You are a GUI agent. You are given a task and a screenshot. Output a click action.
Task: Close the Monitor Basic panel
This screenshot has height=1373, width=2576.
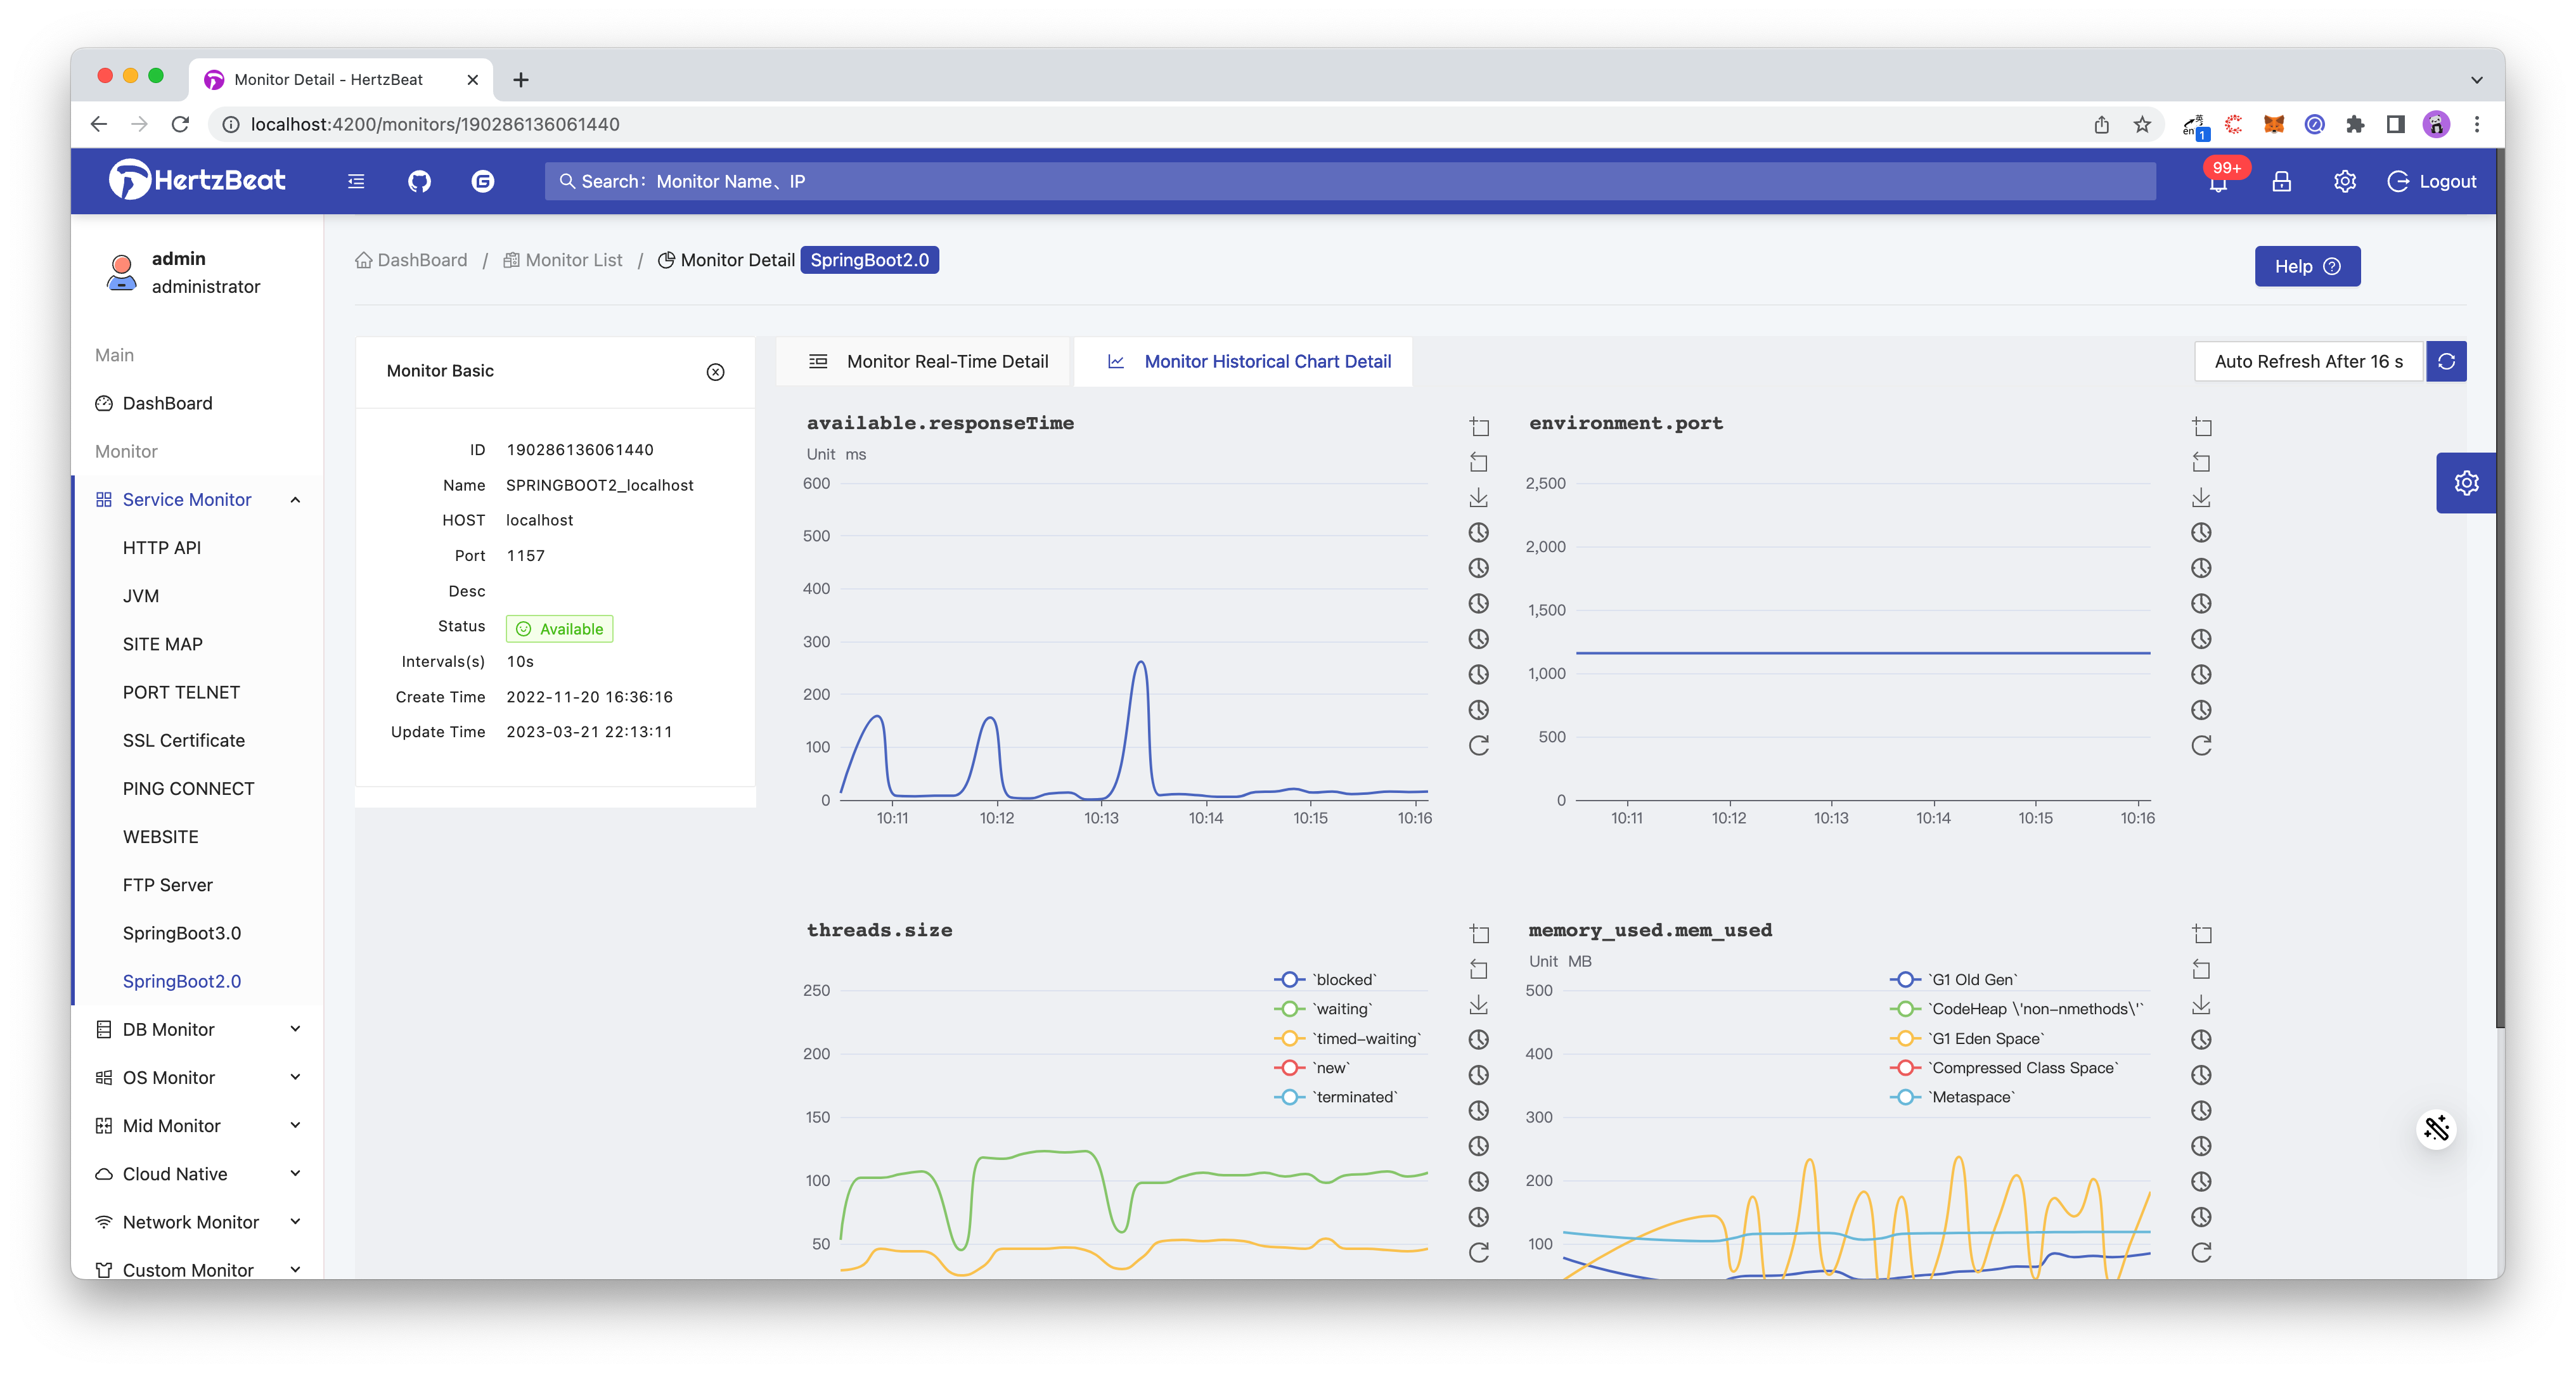715,371
